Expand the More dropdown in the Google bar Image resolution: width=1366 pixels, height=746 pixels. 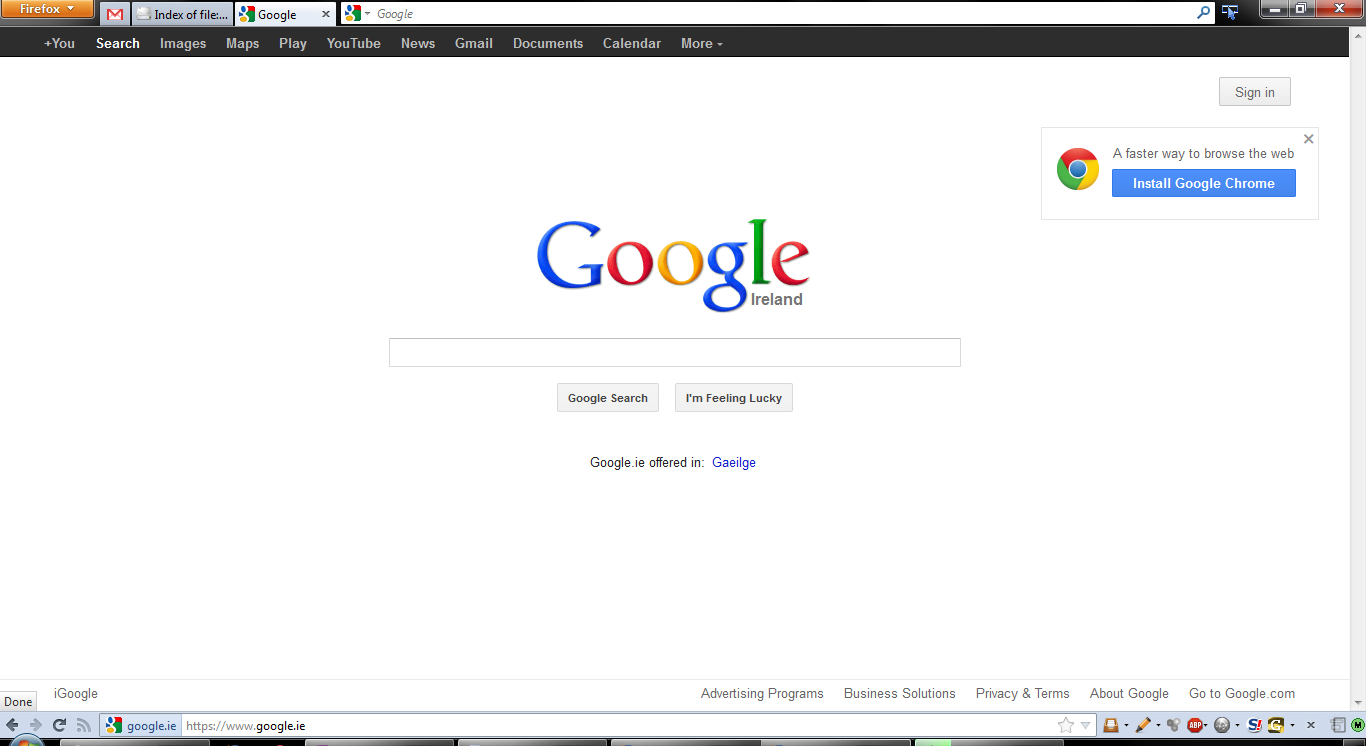pos(701,43)
